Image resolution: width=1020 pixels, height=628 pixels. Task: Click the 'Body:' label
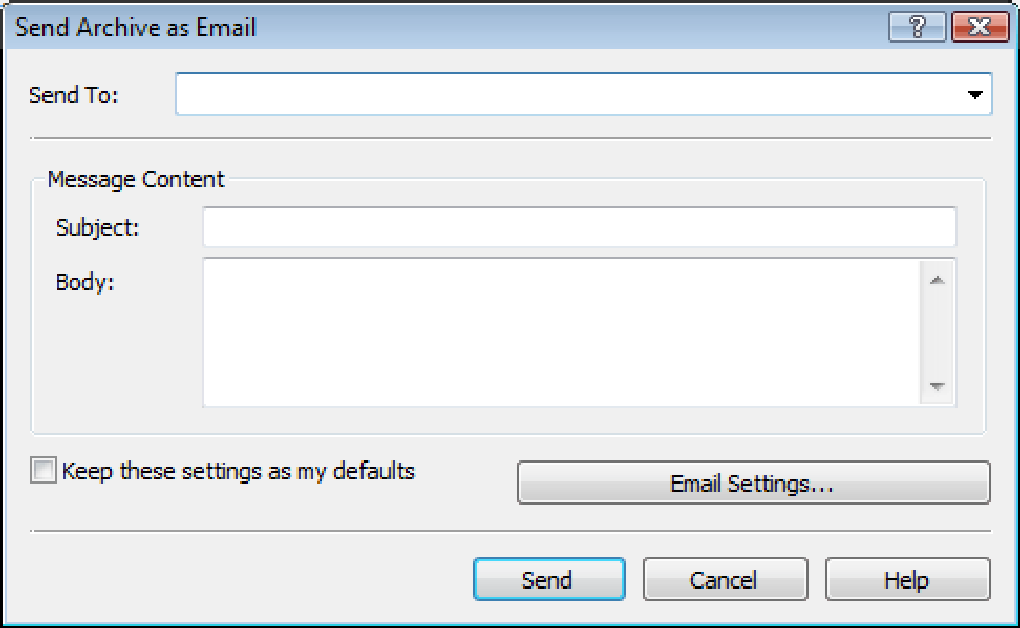86,282
